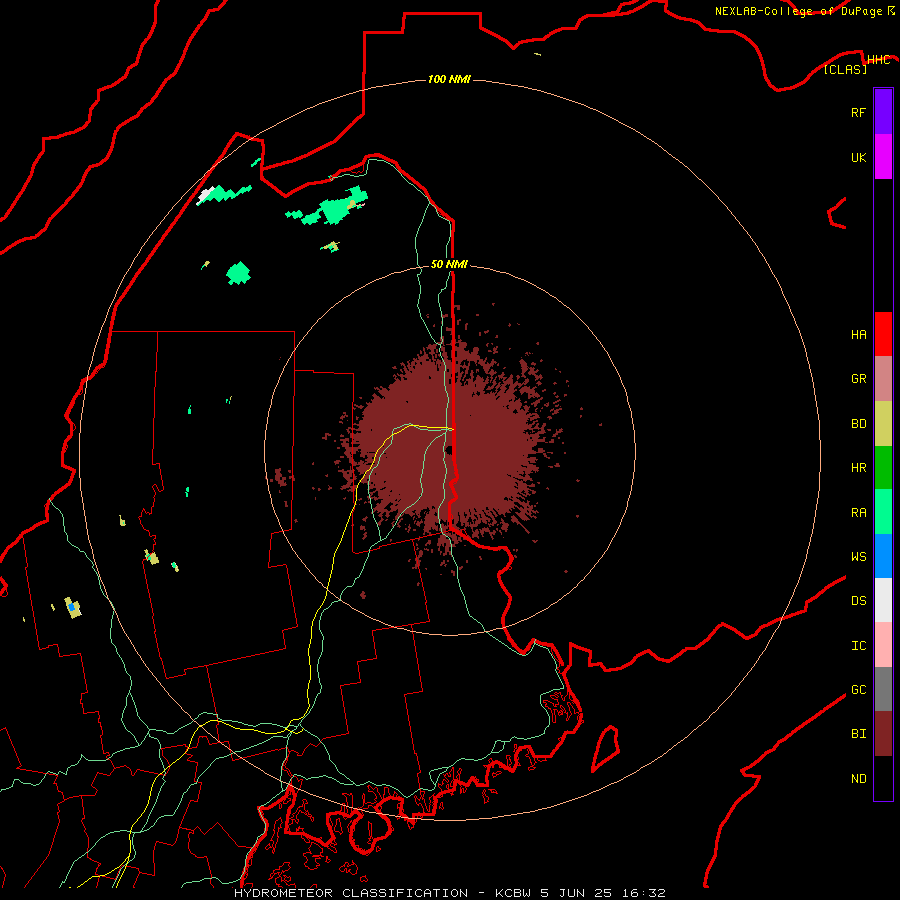Image resolution: width=900 pixels, height=900 pixels.
Task: Select the gray GC legend swatch
Action: pyautogui.click(x=883, y=689)
